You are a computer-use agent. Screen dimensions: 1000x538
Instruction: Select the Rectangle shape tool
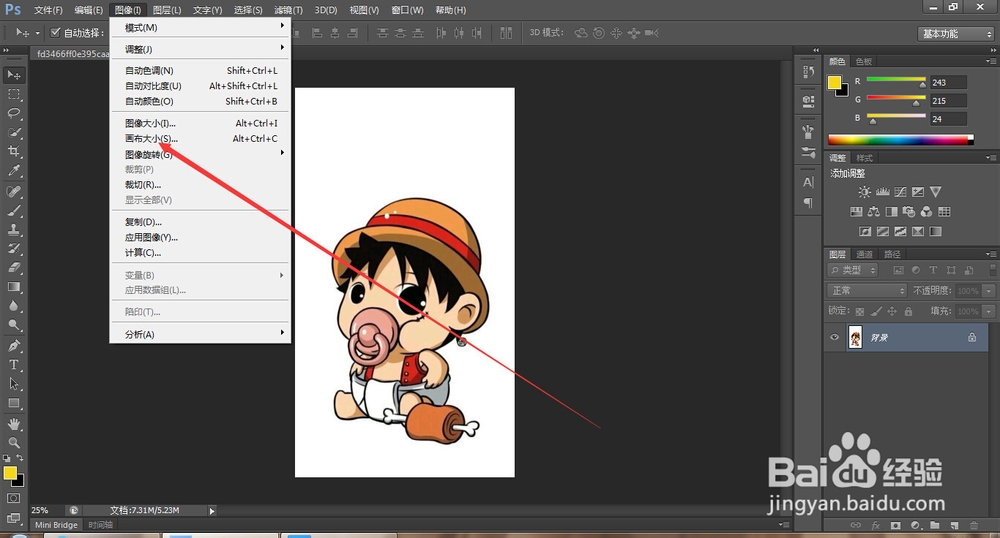13,404
